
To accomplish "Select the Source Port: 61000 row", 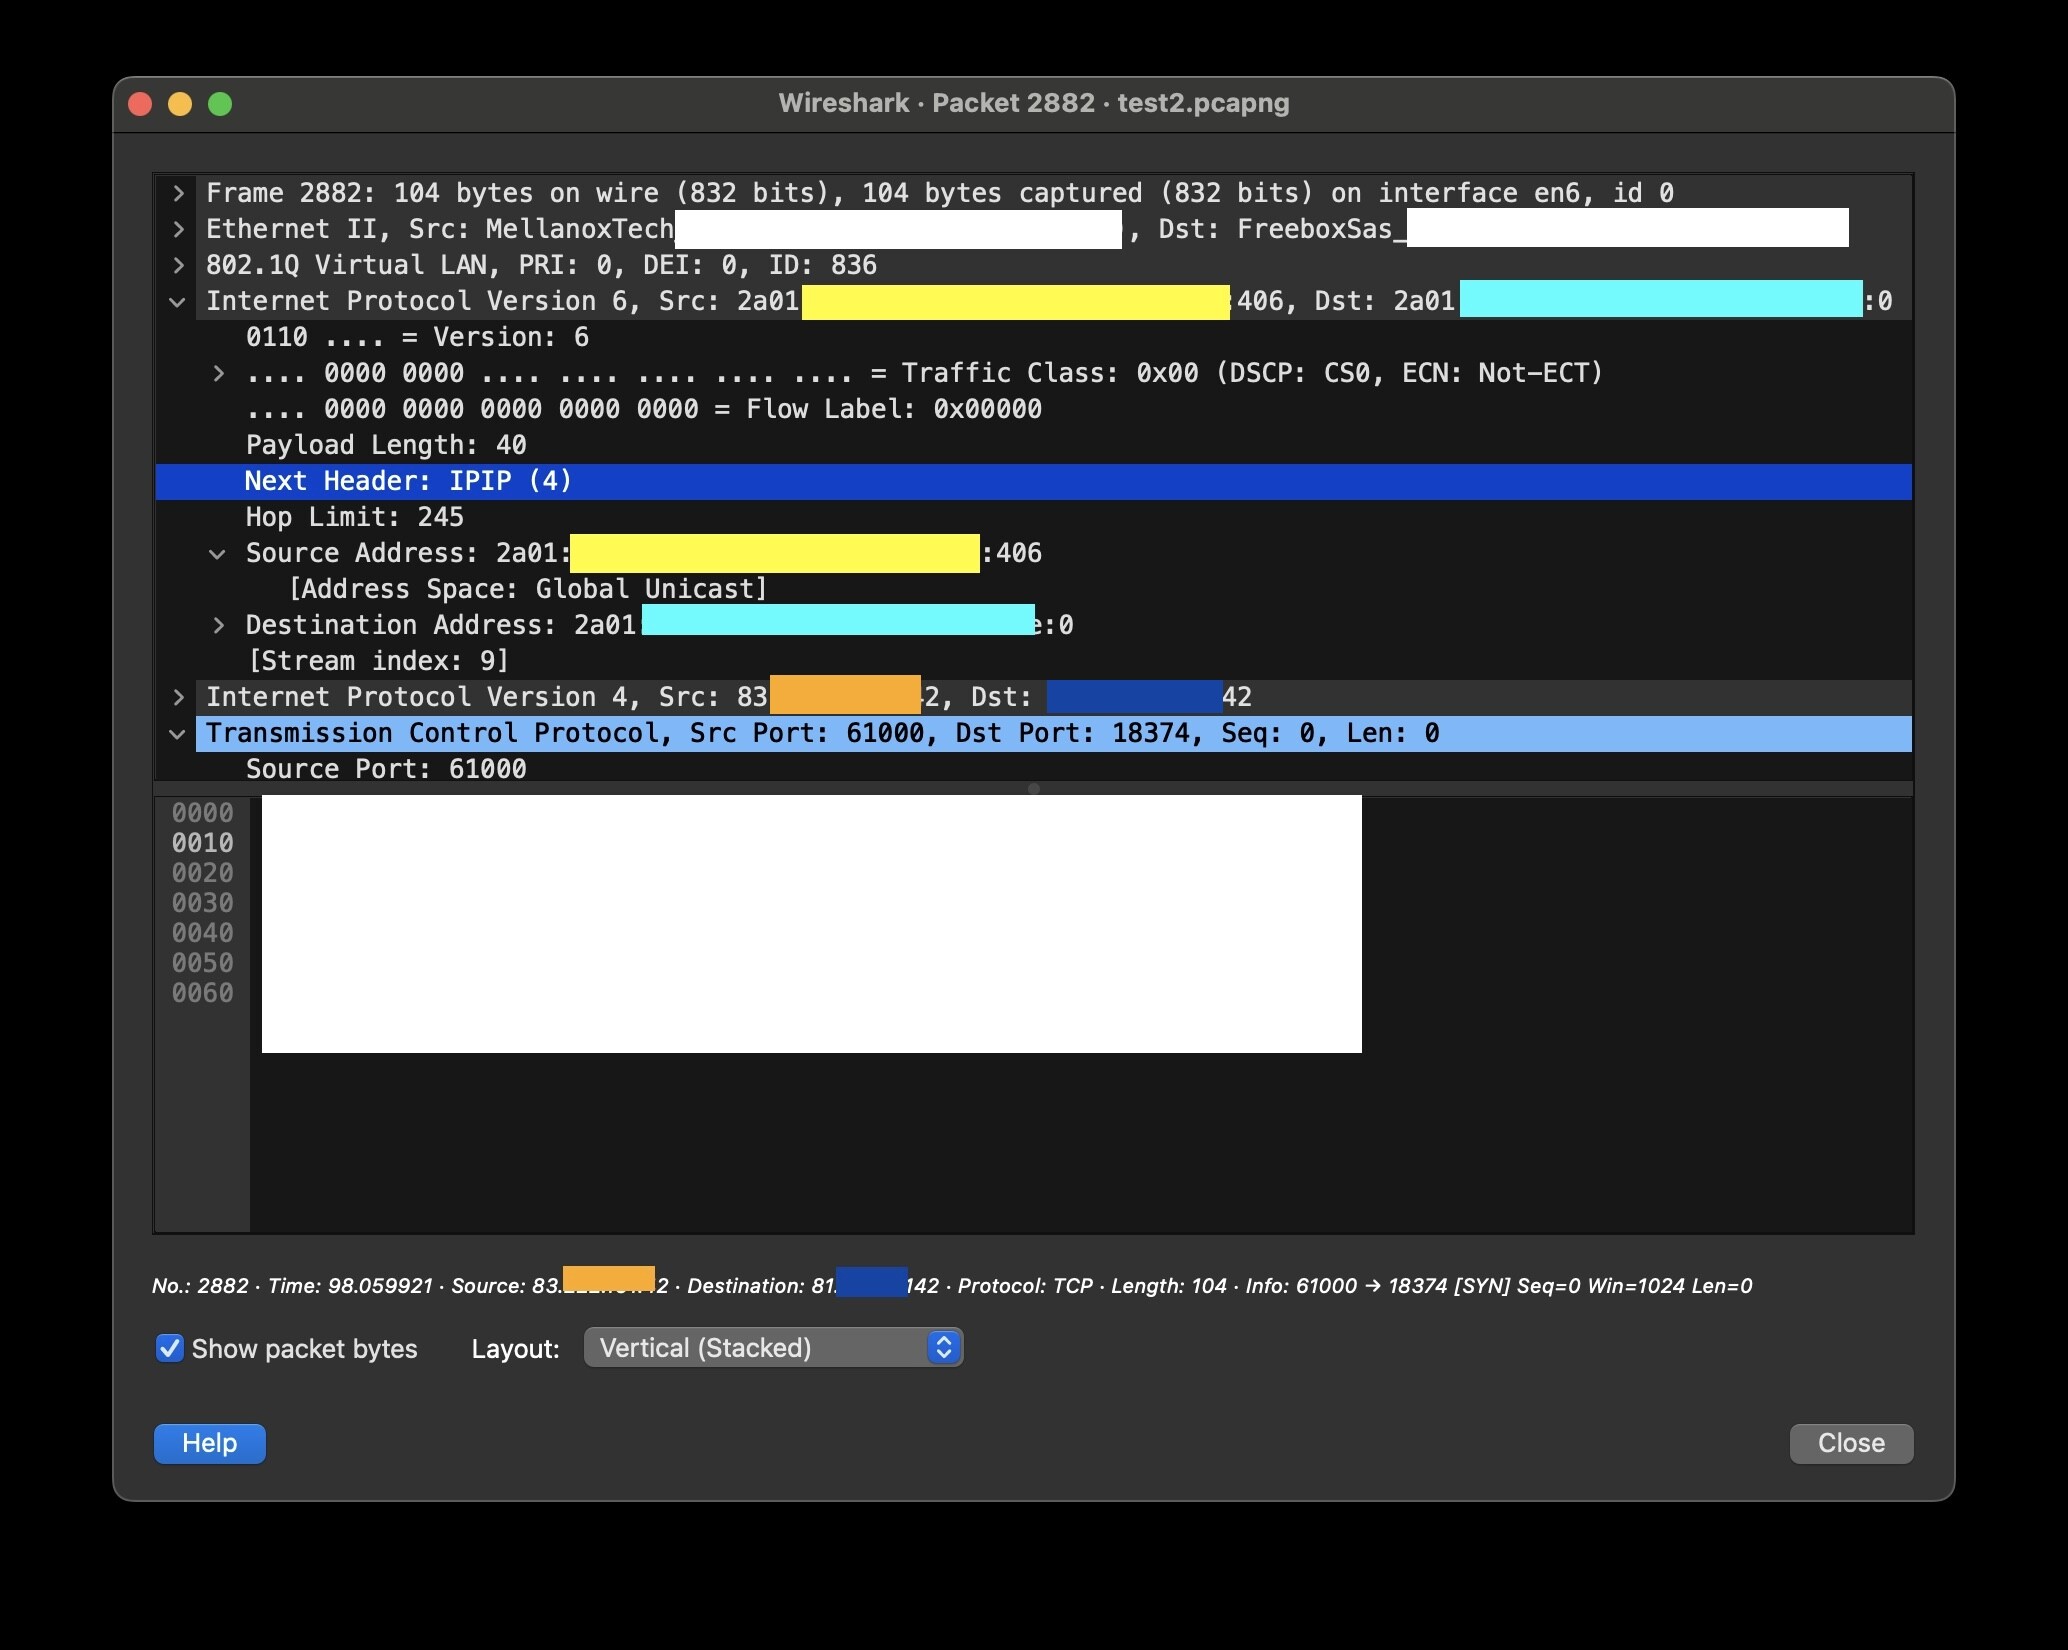I will pos(1034,768).
